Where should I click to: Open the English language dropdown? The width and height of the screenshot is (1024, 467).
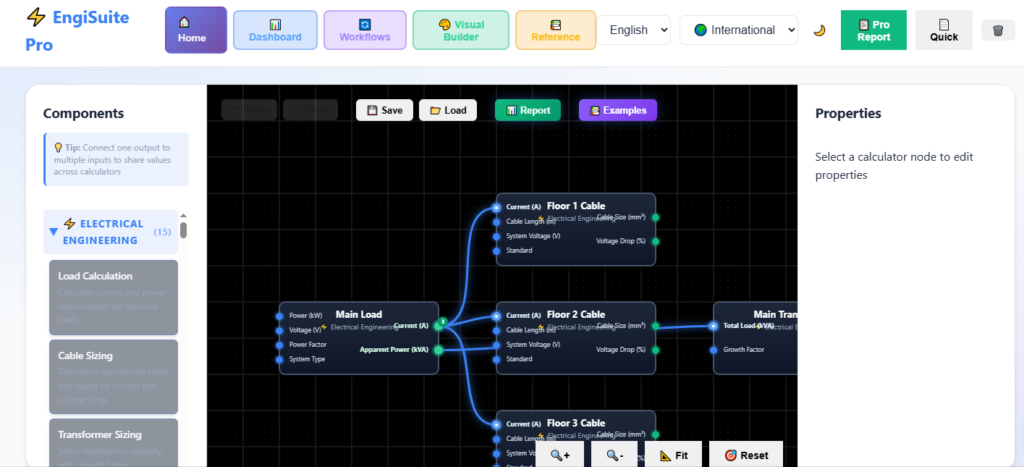click(634, 30)
